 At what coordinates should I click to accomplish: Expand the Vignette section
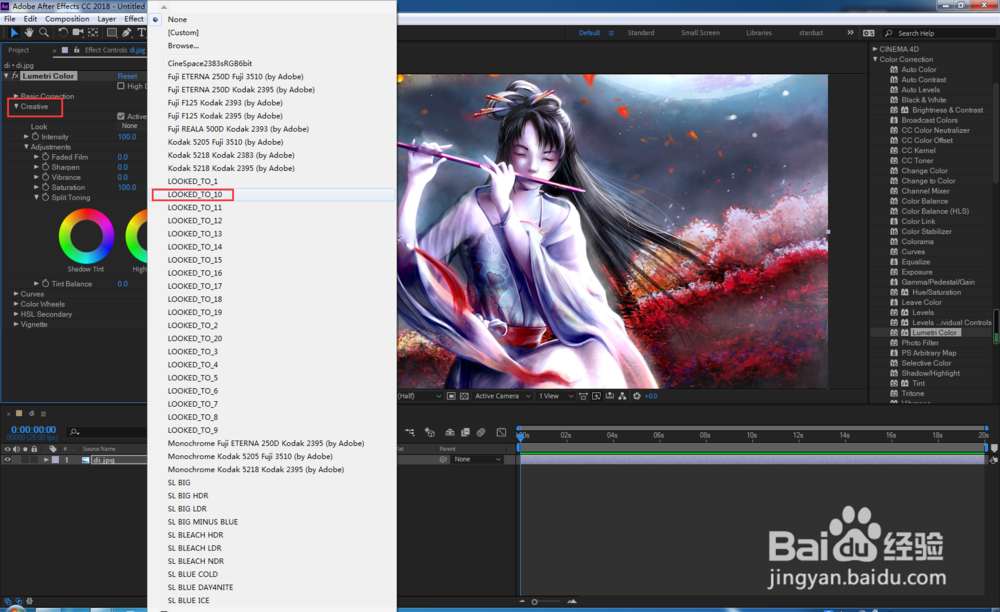pyautogui.click(x=16, y=324)
